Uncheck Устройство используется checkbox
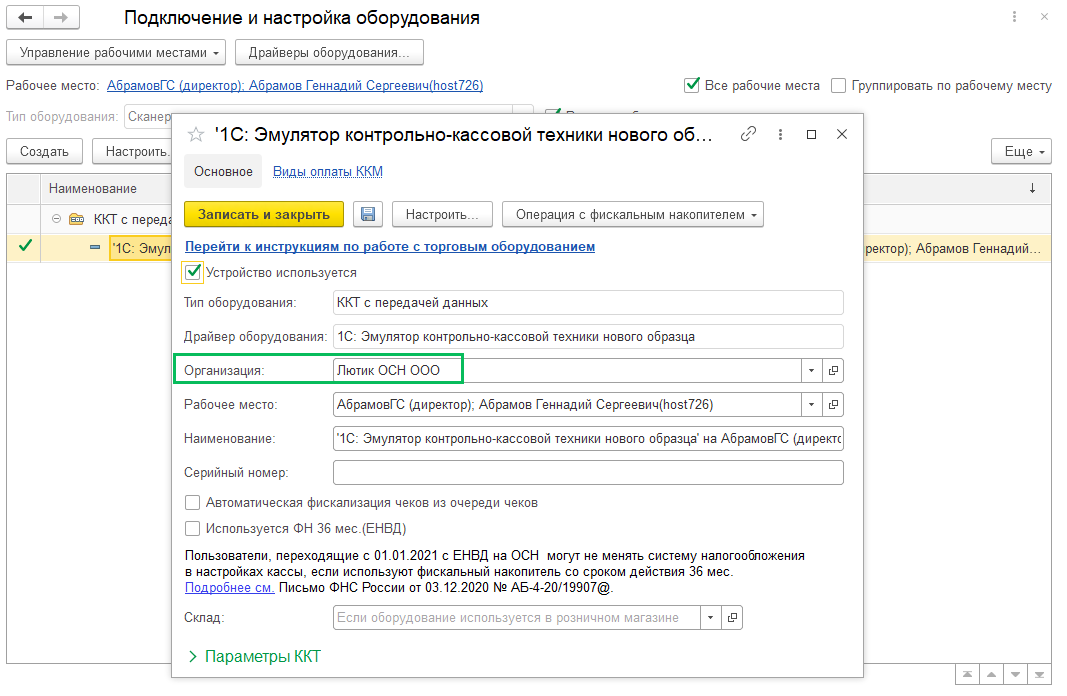1067x696 pixels. [193, 272]
